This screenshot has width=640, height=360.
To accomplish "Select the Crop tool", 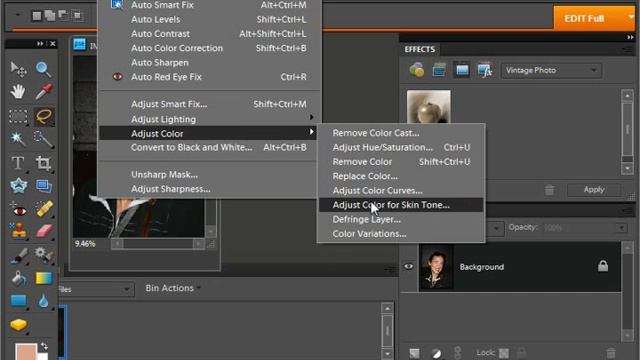I will pyautogui.click(x=43, y=163).
